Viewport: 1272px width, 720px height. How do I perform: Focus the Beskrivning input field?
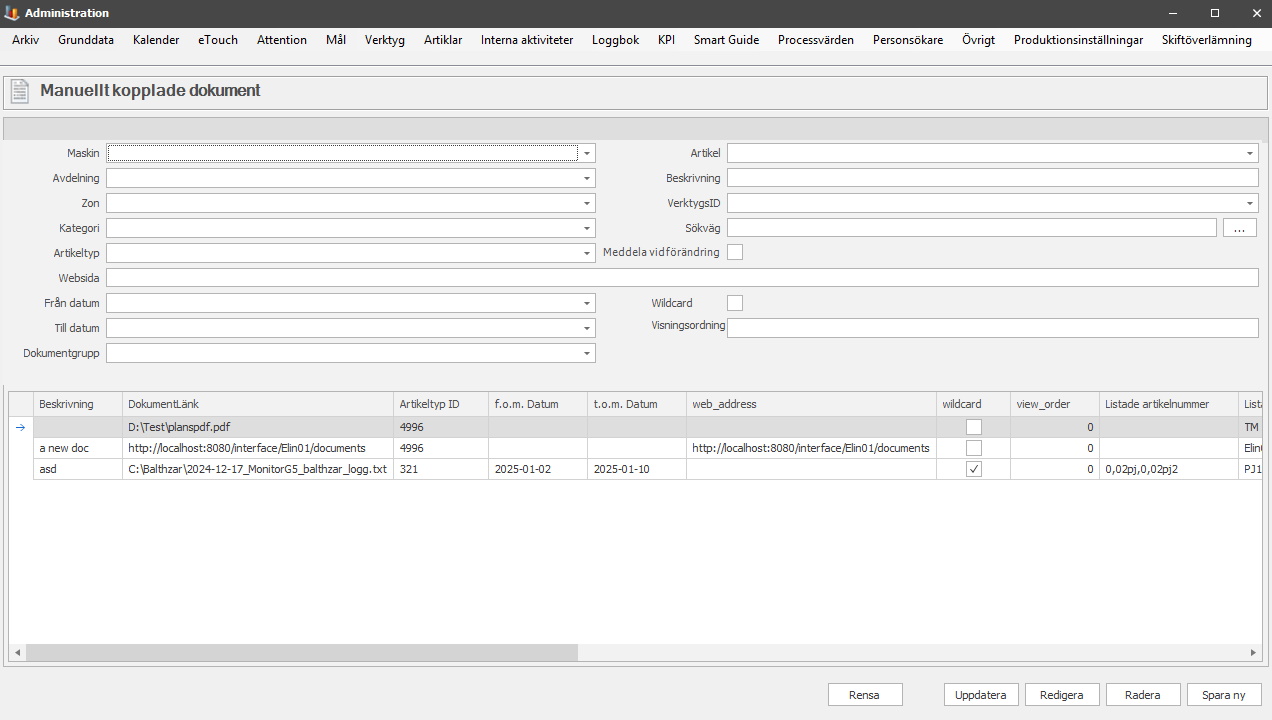[992, 178]
